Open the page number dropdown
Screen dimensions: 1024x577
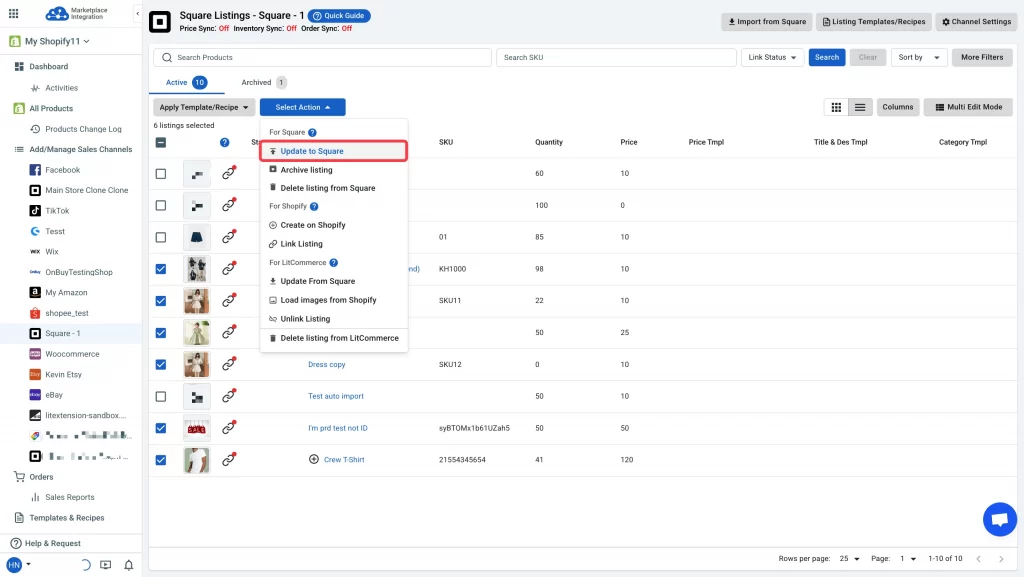tap(908, 559)
